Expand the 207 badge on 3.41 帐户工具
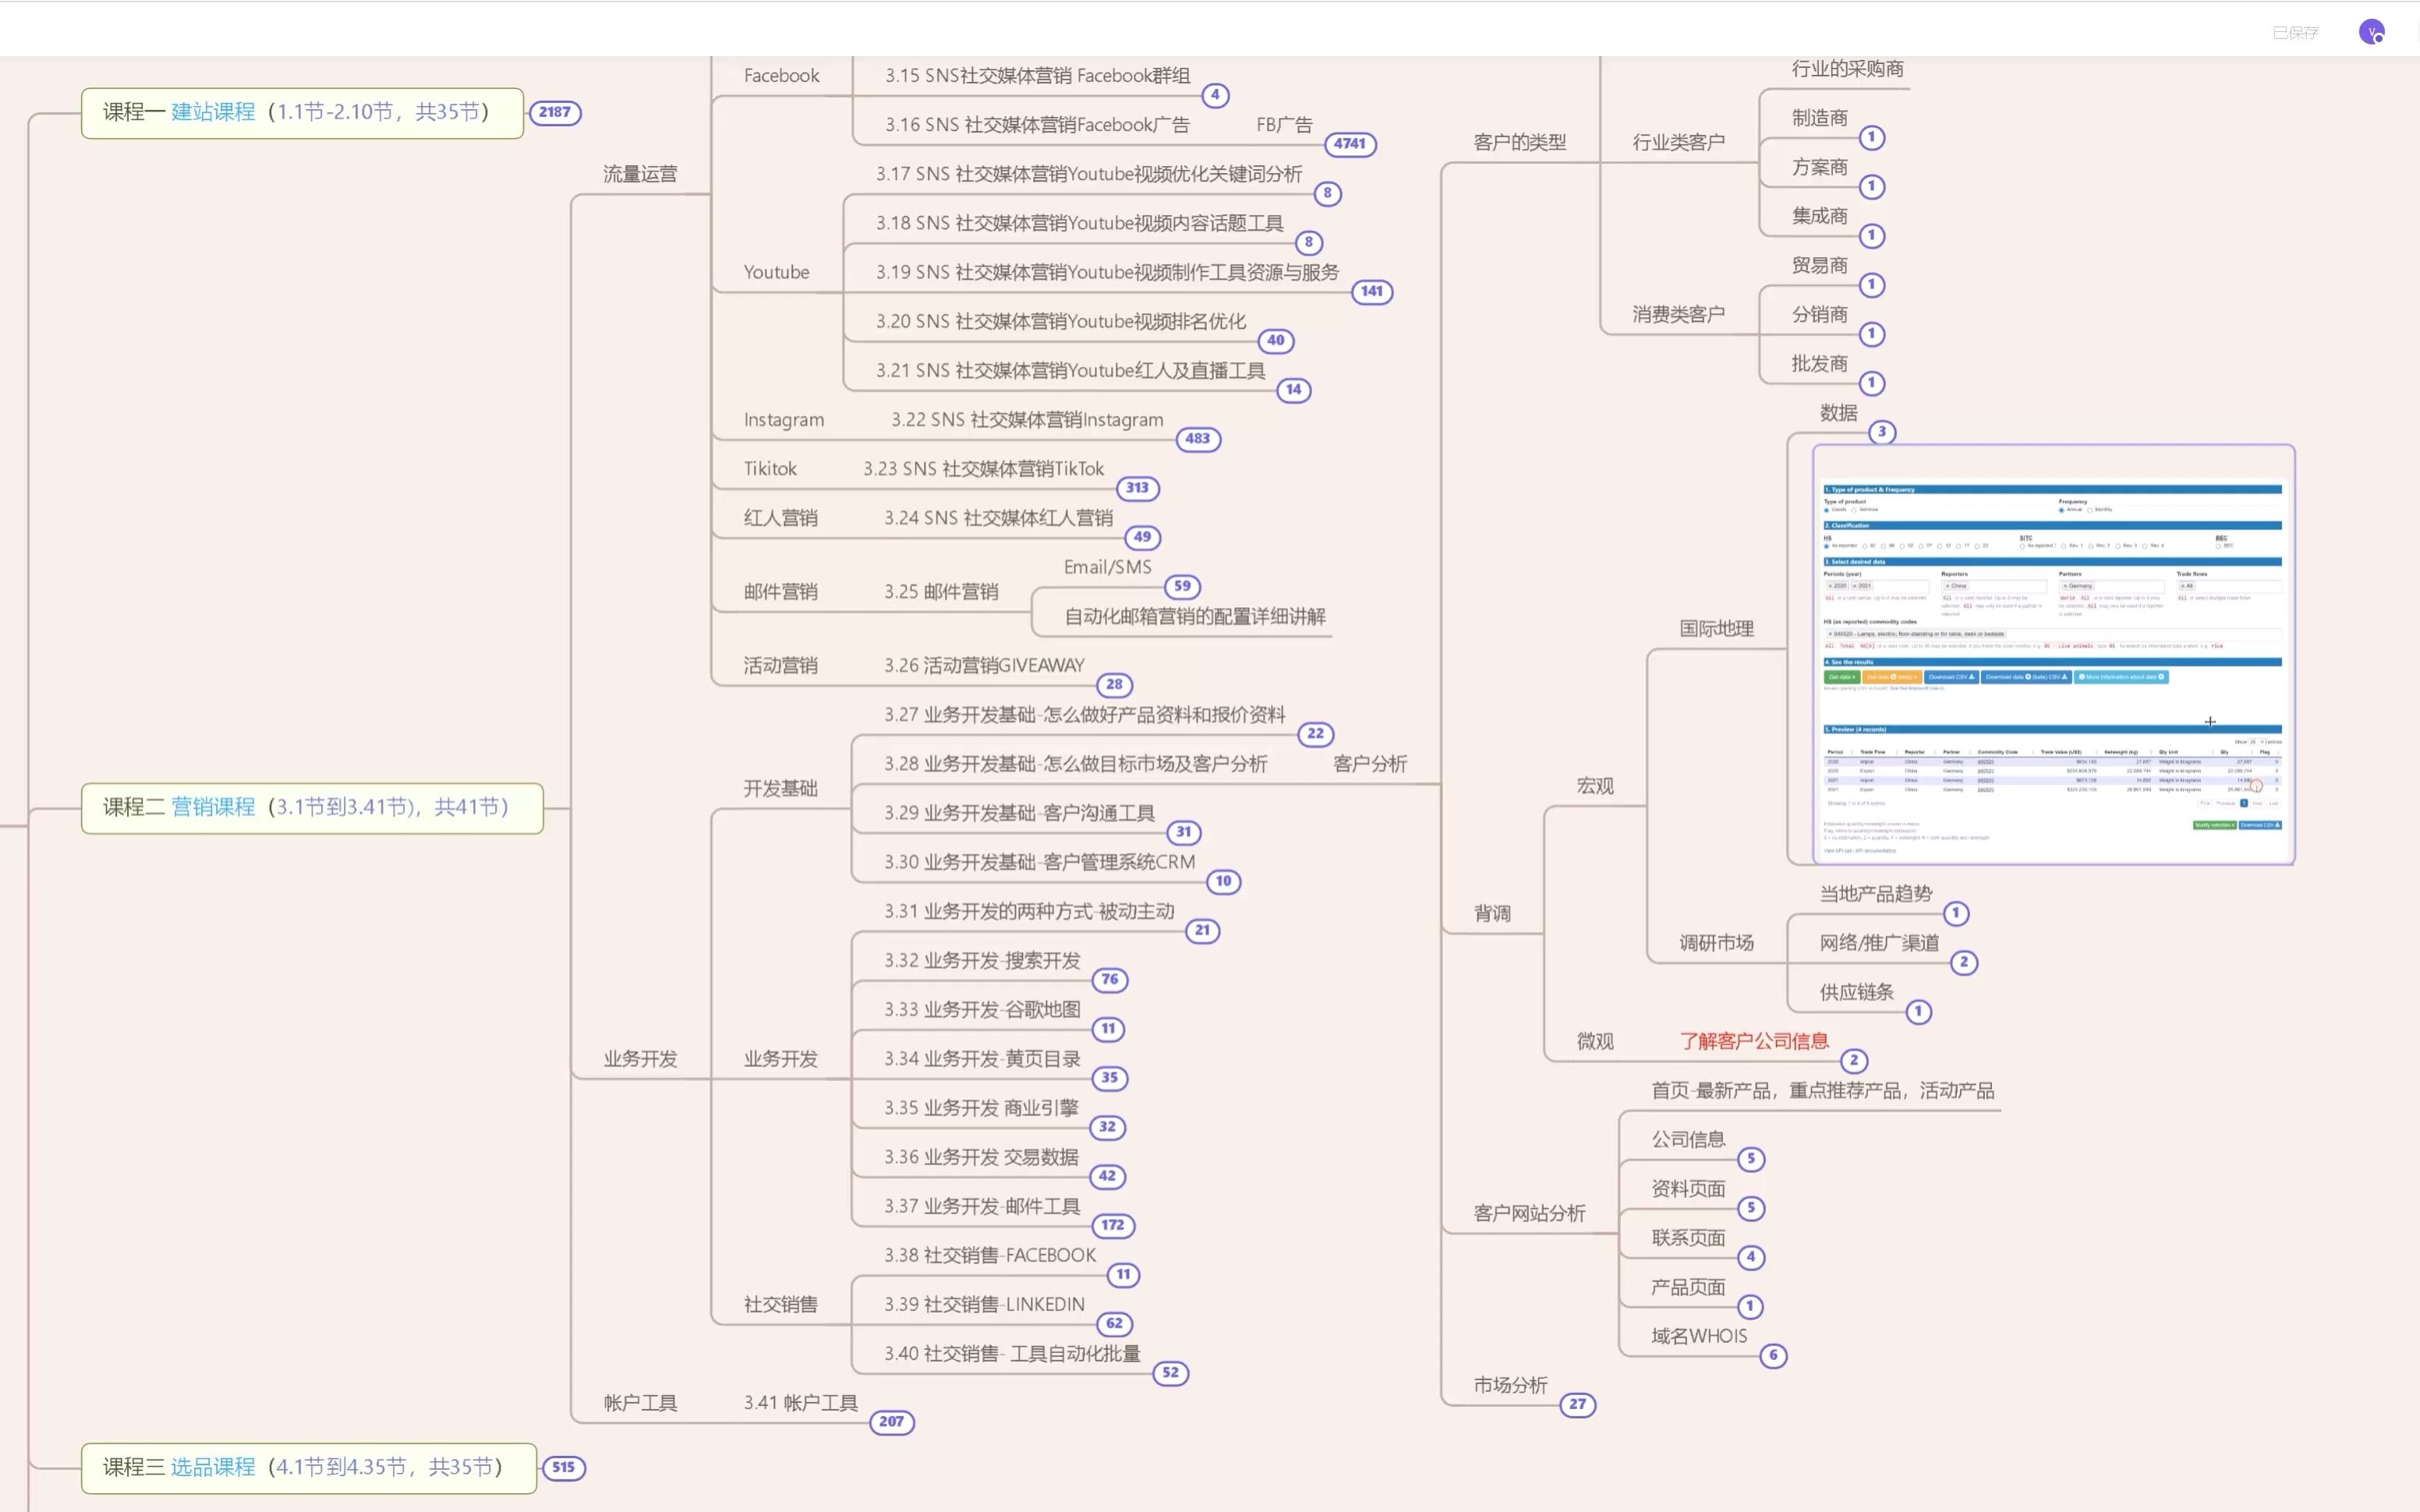Screen dimensions: 2420x1512 [x=891, y=1421]
